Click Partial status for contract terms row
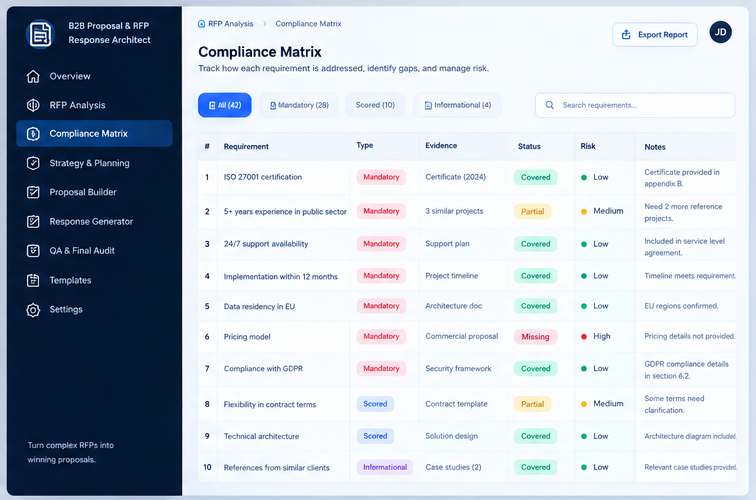This screenshot has height=500, width=756. 532,404
